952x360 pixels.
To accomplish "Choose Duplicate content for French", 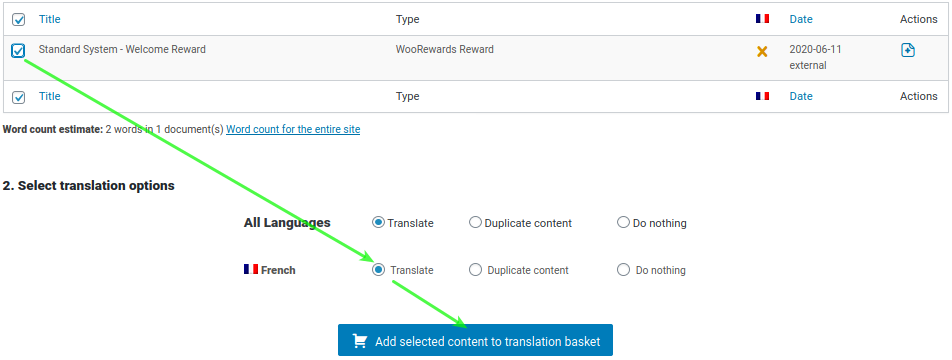I will pyautogui.click(x=475, y=270).
